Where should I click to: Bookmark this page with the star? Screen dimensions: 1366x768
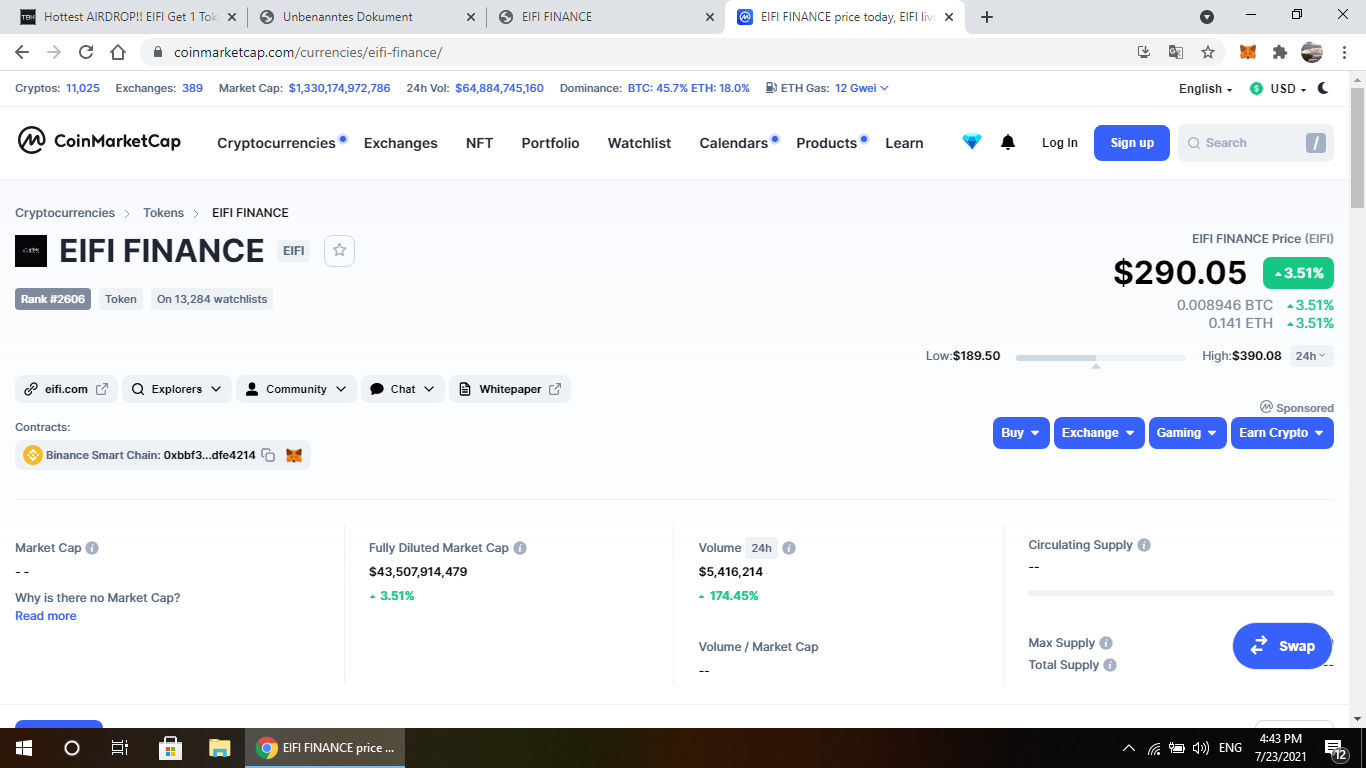coord(1208,52)
